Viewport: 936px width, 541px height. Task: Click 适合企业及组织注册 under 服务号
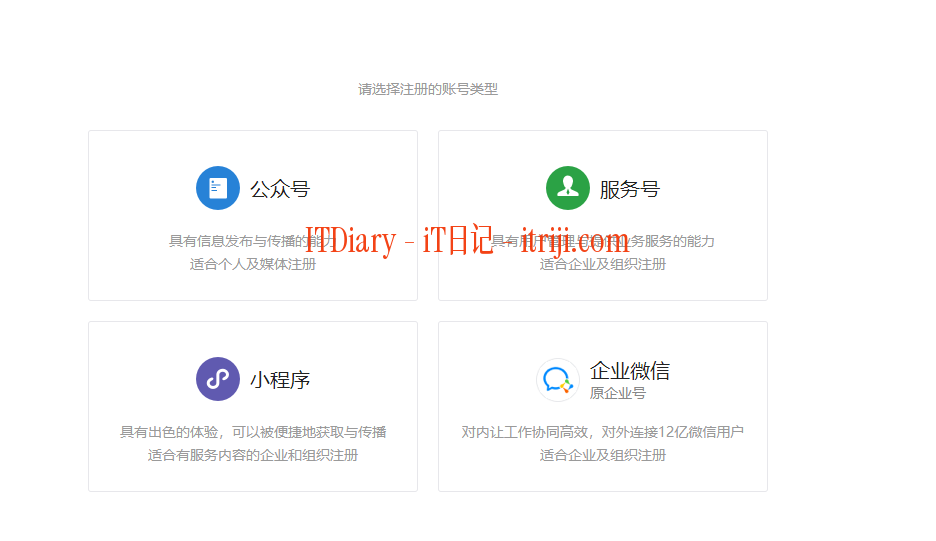click(x=603, y=264)
